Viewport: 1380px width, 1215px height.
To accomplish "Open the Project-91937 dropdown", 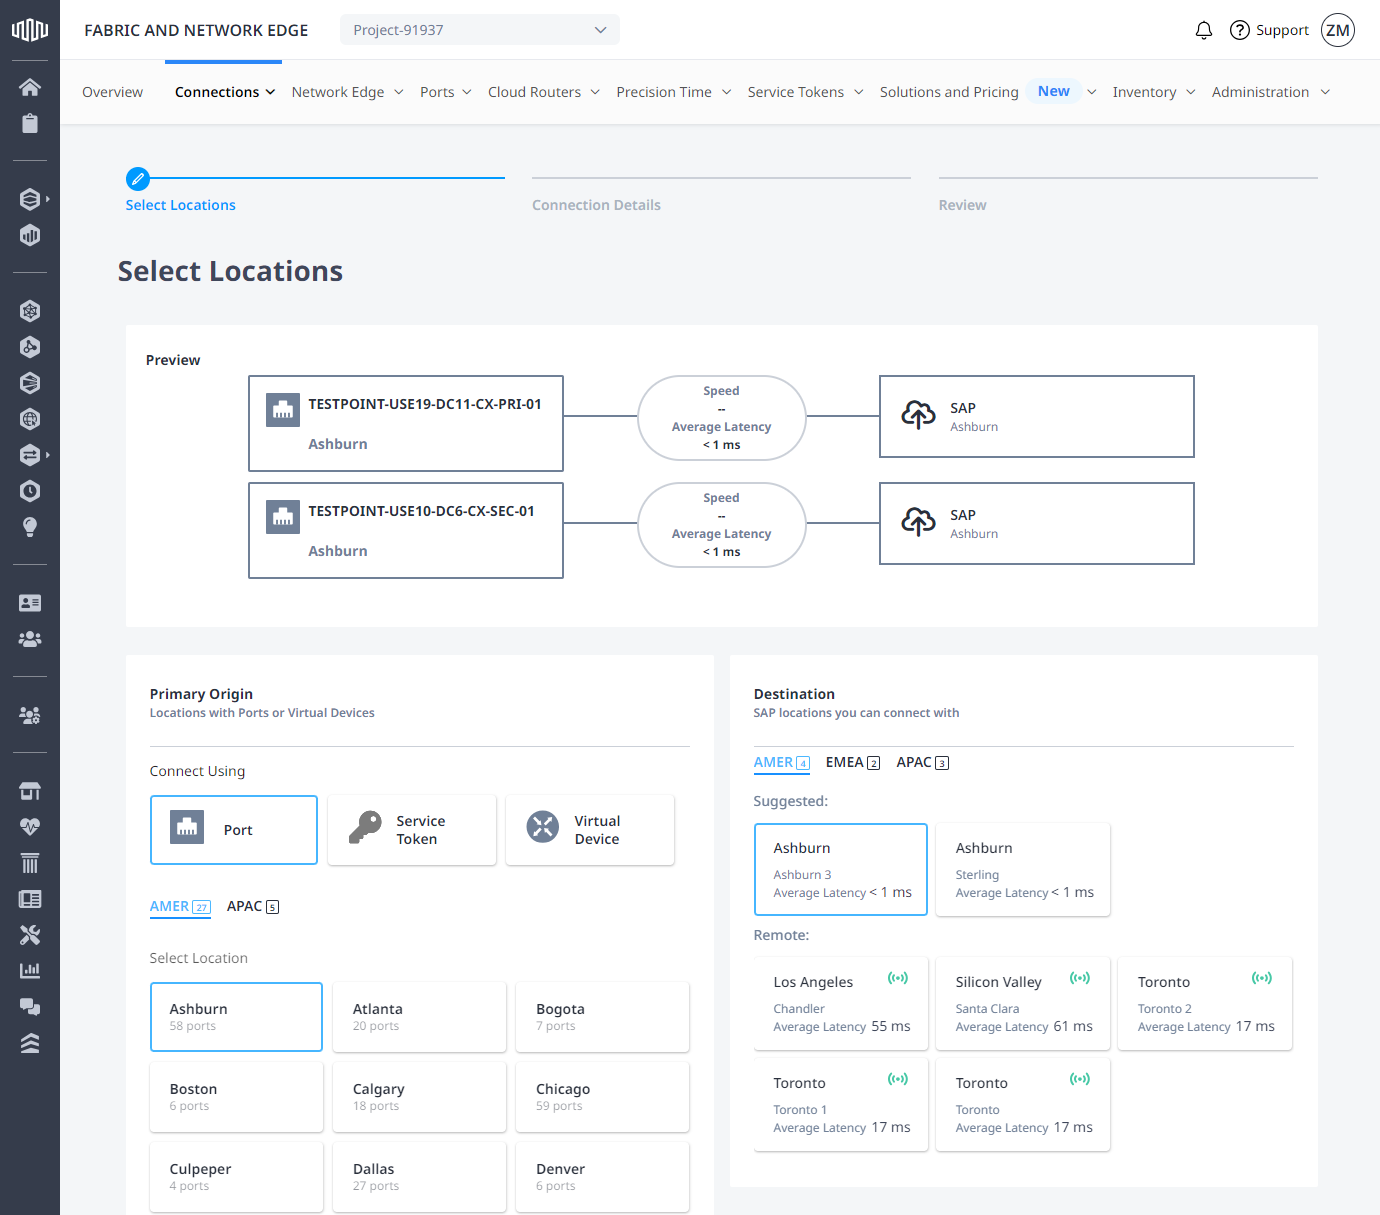I will point(480,30).
